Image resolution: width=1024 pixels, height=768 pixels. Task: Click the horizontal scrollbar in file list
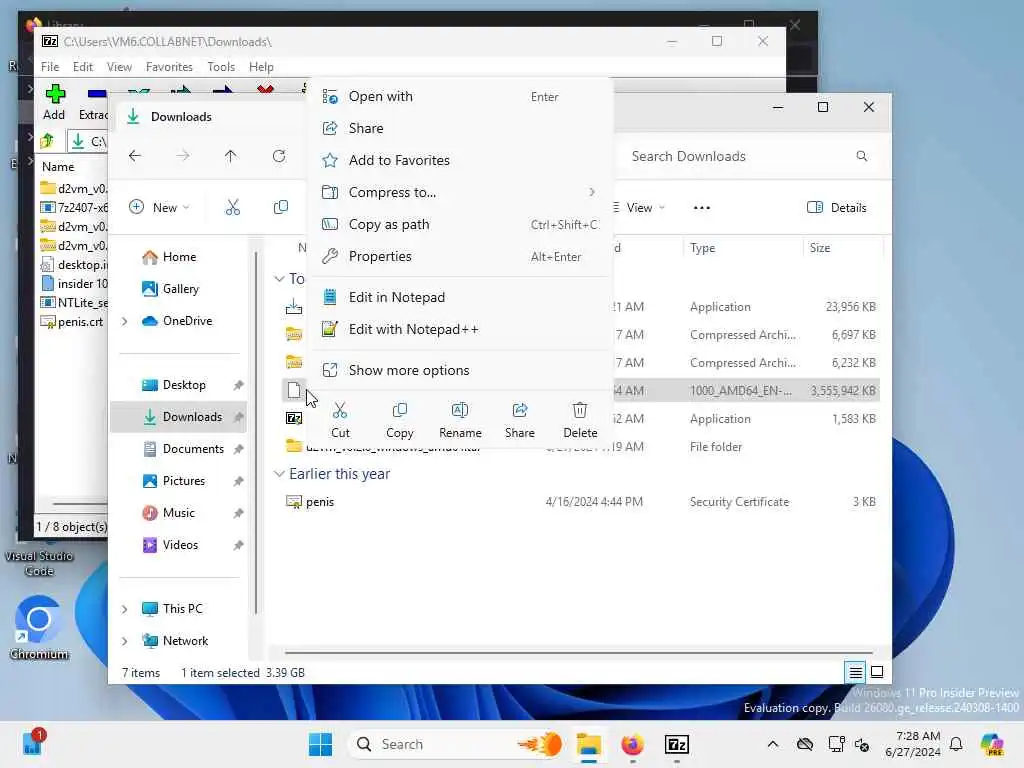579,652
